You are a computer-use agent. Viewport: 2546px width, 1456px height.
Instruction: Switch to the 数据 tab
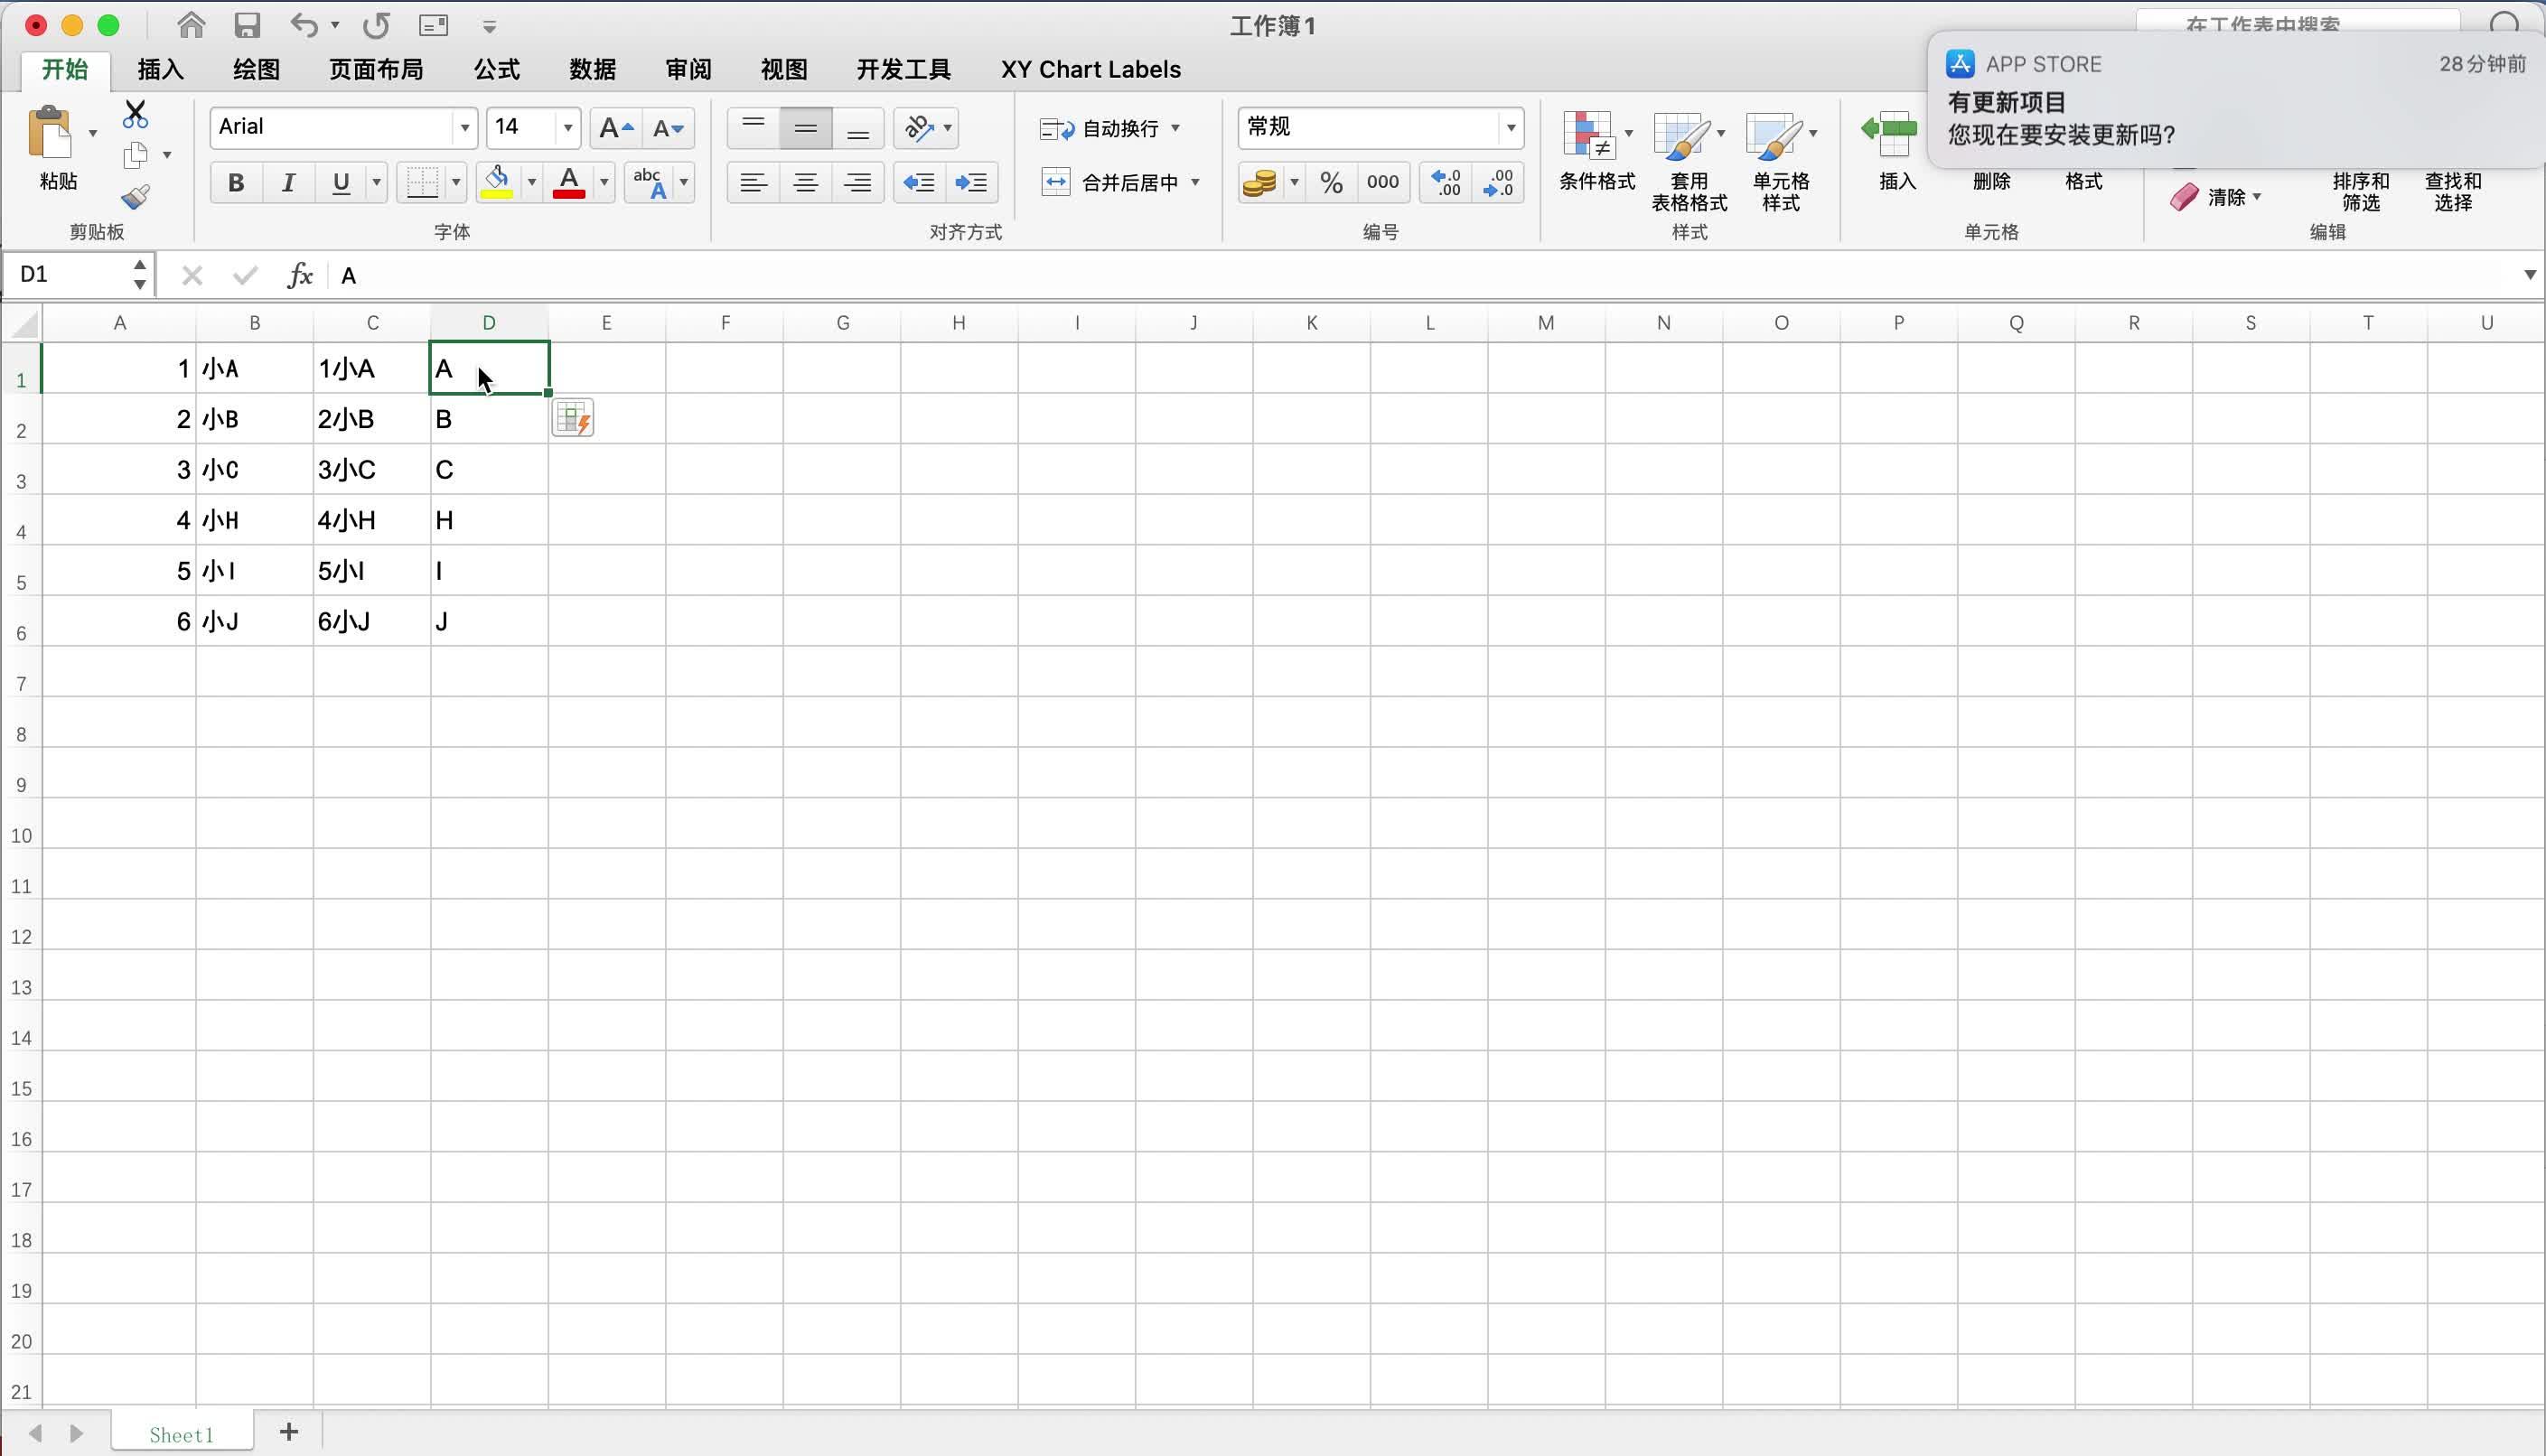point(593,69)
